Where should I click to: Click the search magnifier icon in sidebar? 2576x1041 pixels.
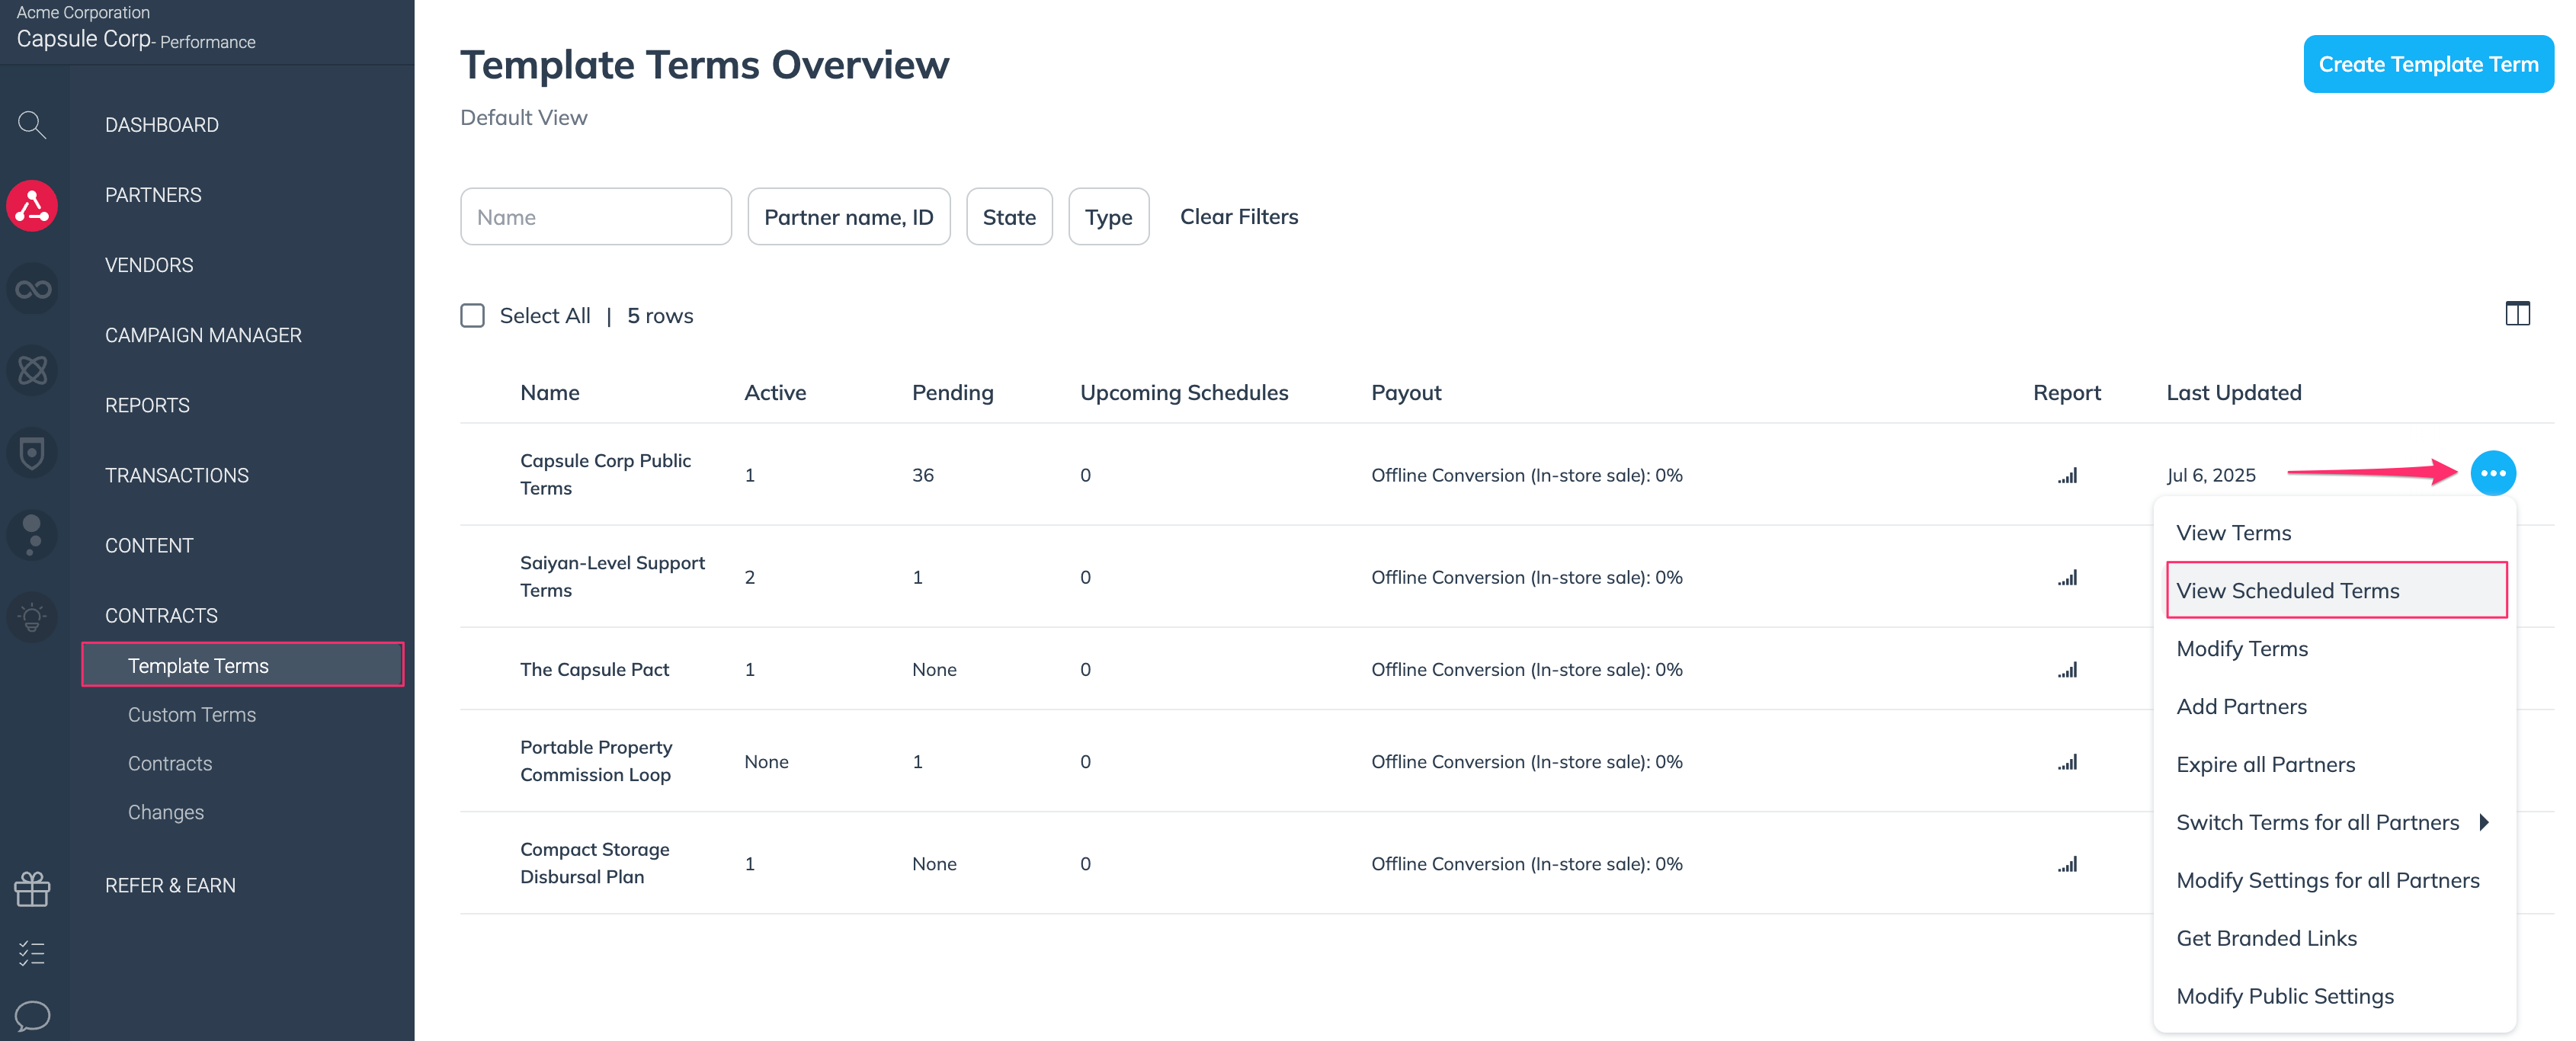(32, 125)
